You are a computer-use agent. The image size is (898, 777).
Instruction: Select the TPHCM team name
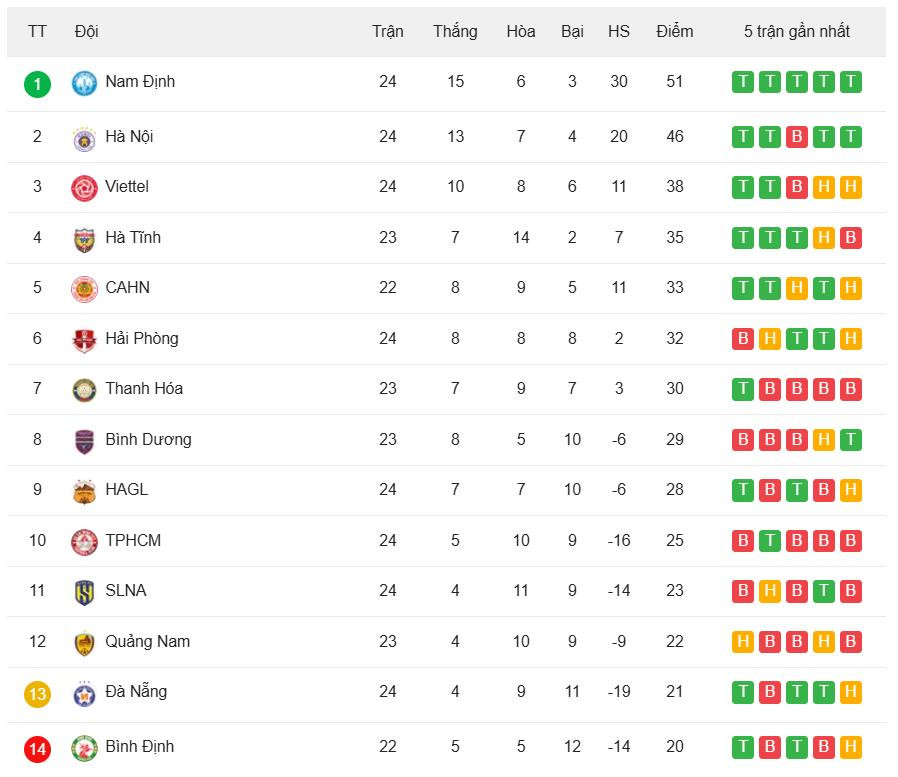click(x=133, y=540)
